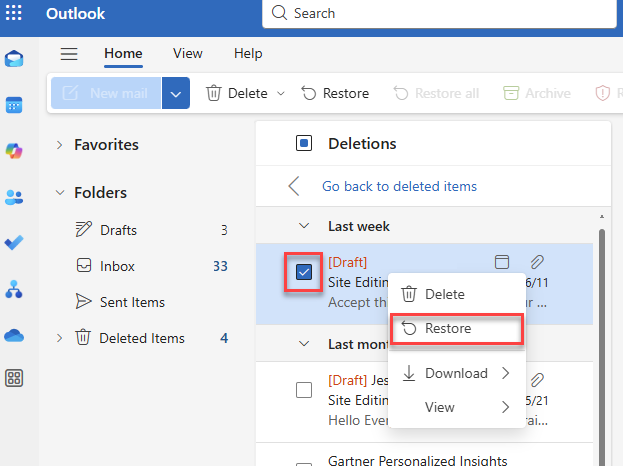Choose Restore in the context menu
623x466 pixels.
click(x=447, y=328)
